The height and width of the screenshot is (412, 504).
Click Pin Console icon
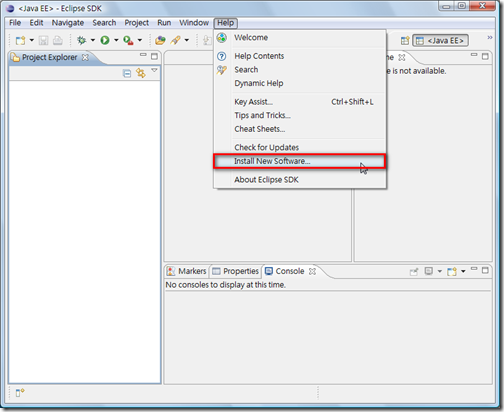pyautogui.click(x=414, y=272)
